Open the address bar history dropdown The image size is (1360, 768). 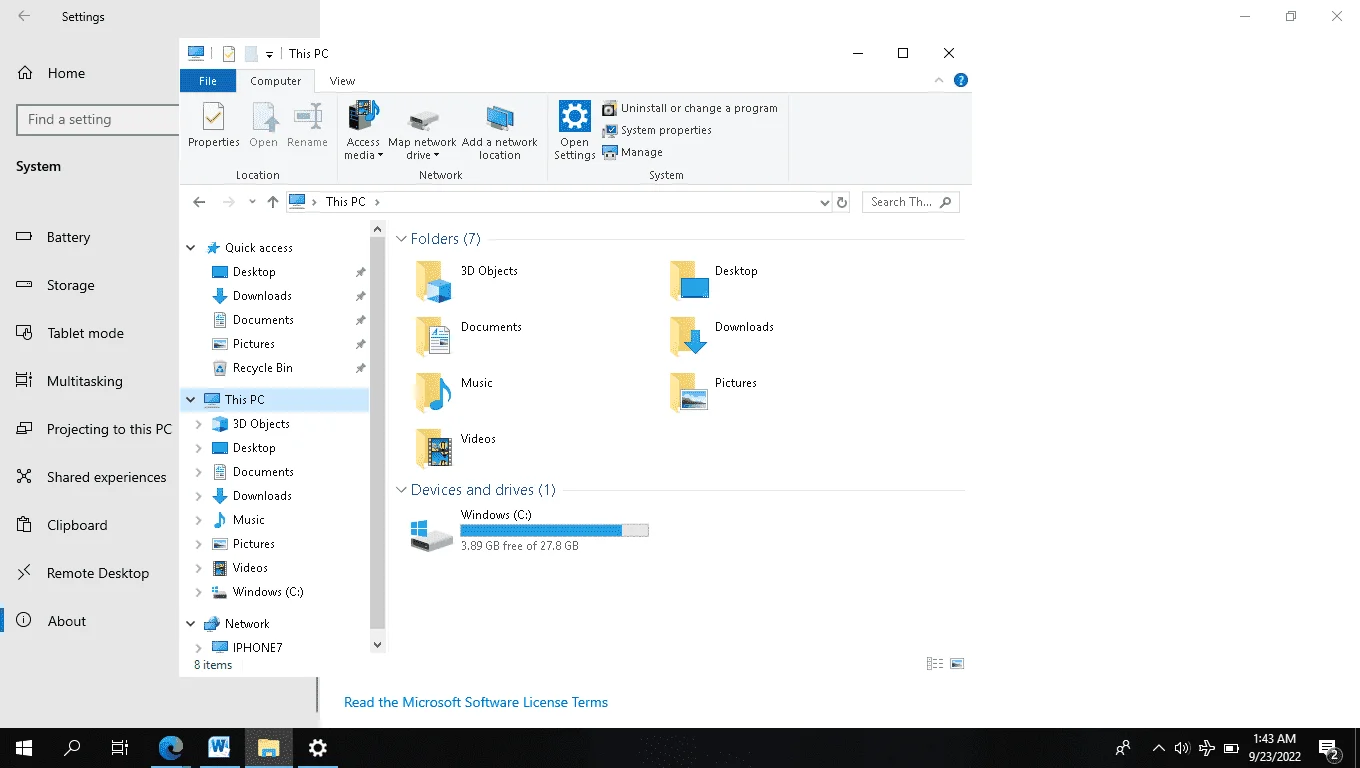tap(825, 202)
